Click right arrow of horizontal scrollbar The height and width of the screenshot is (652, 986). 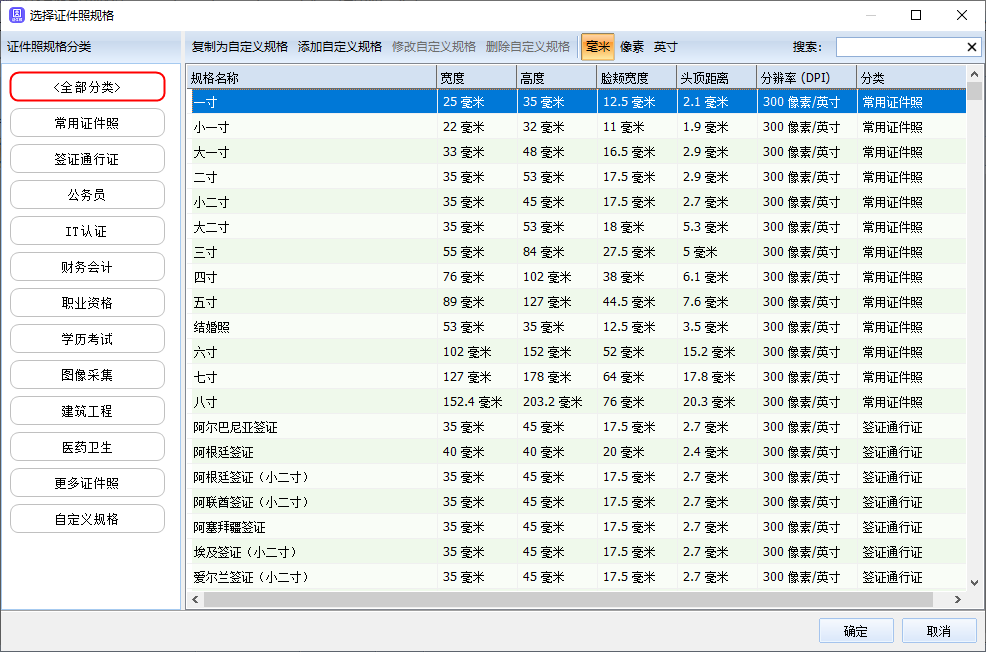pos(957,599)
